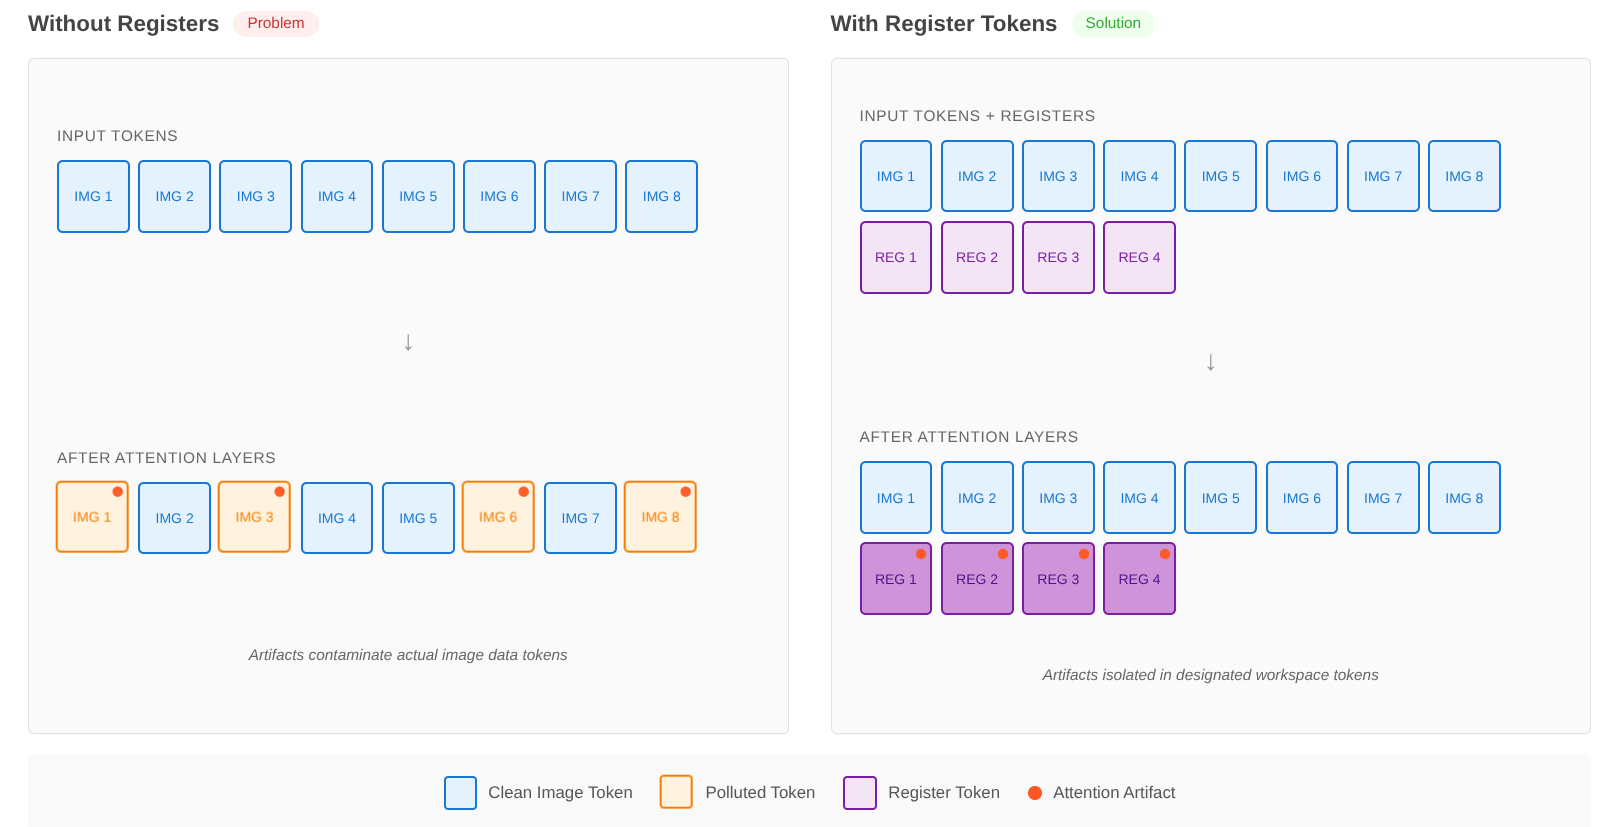The width and height of the screenshot is (1618, 827).
Task: Select IMG 1 in Without Registers input tokens
Action: [x=93, y=197]
